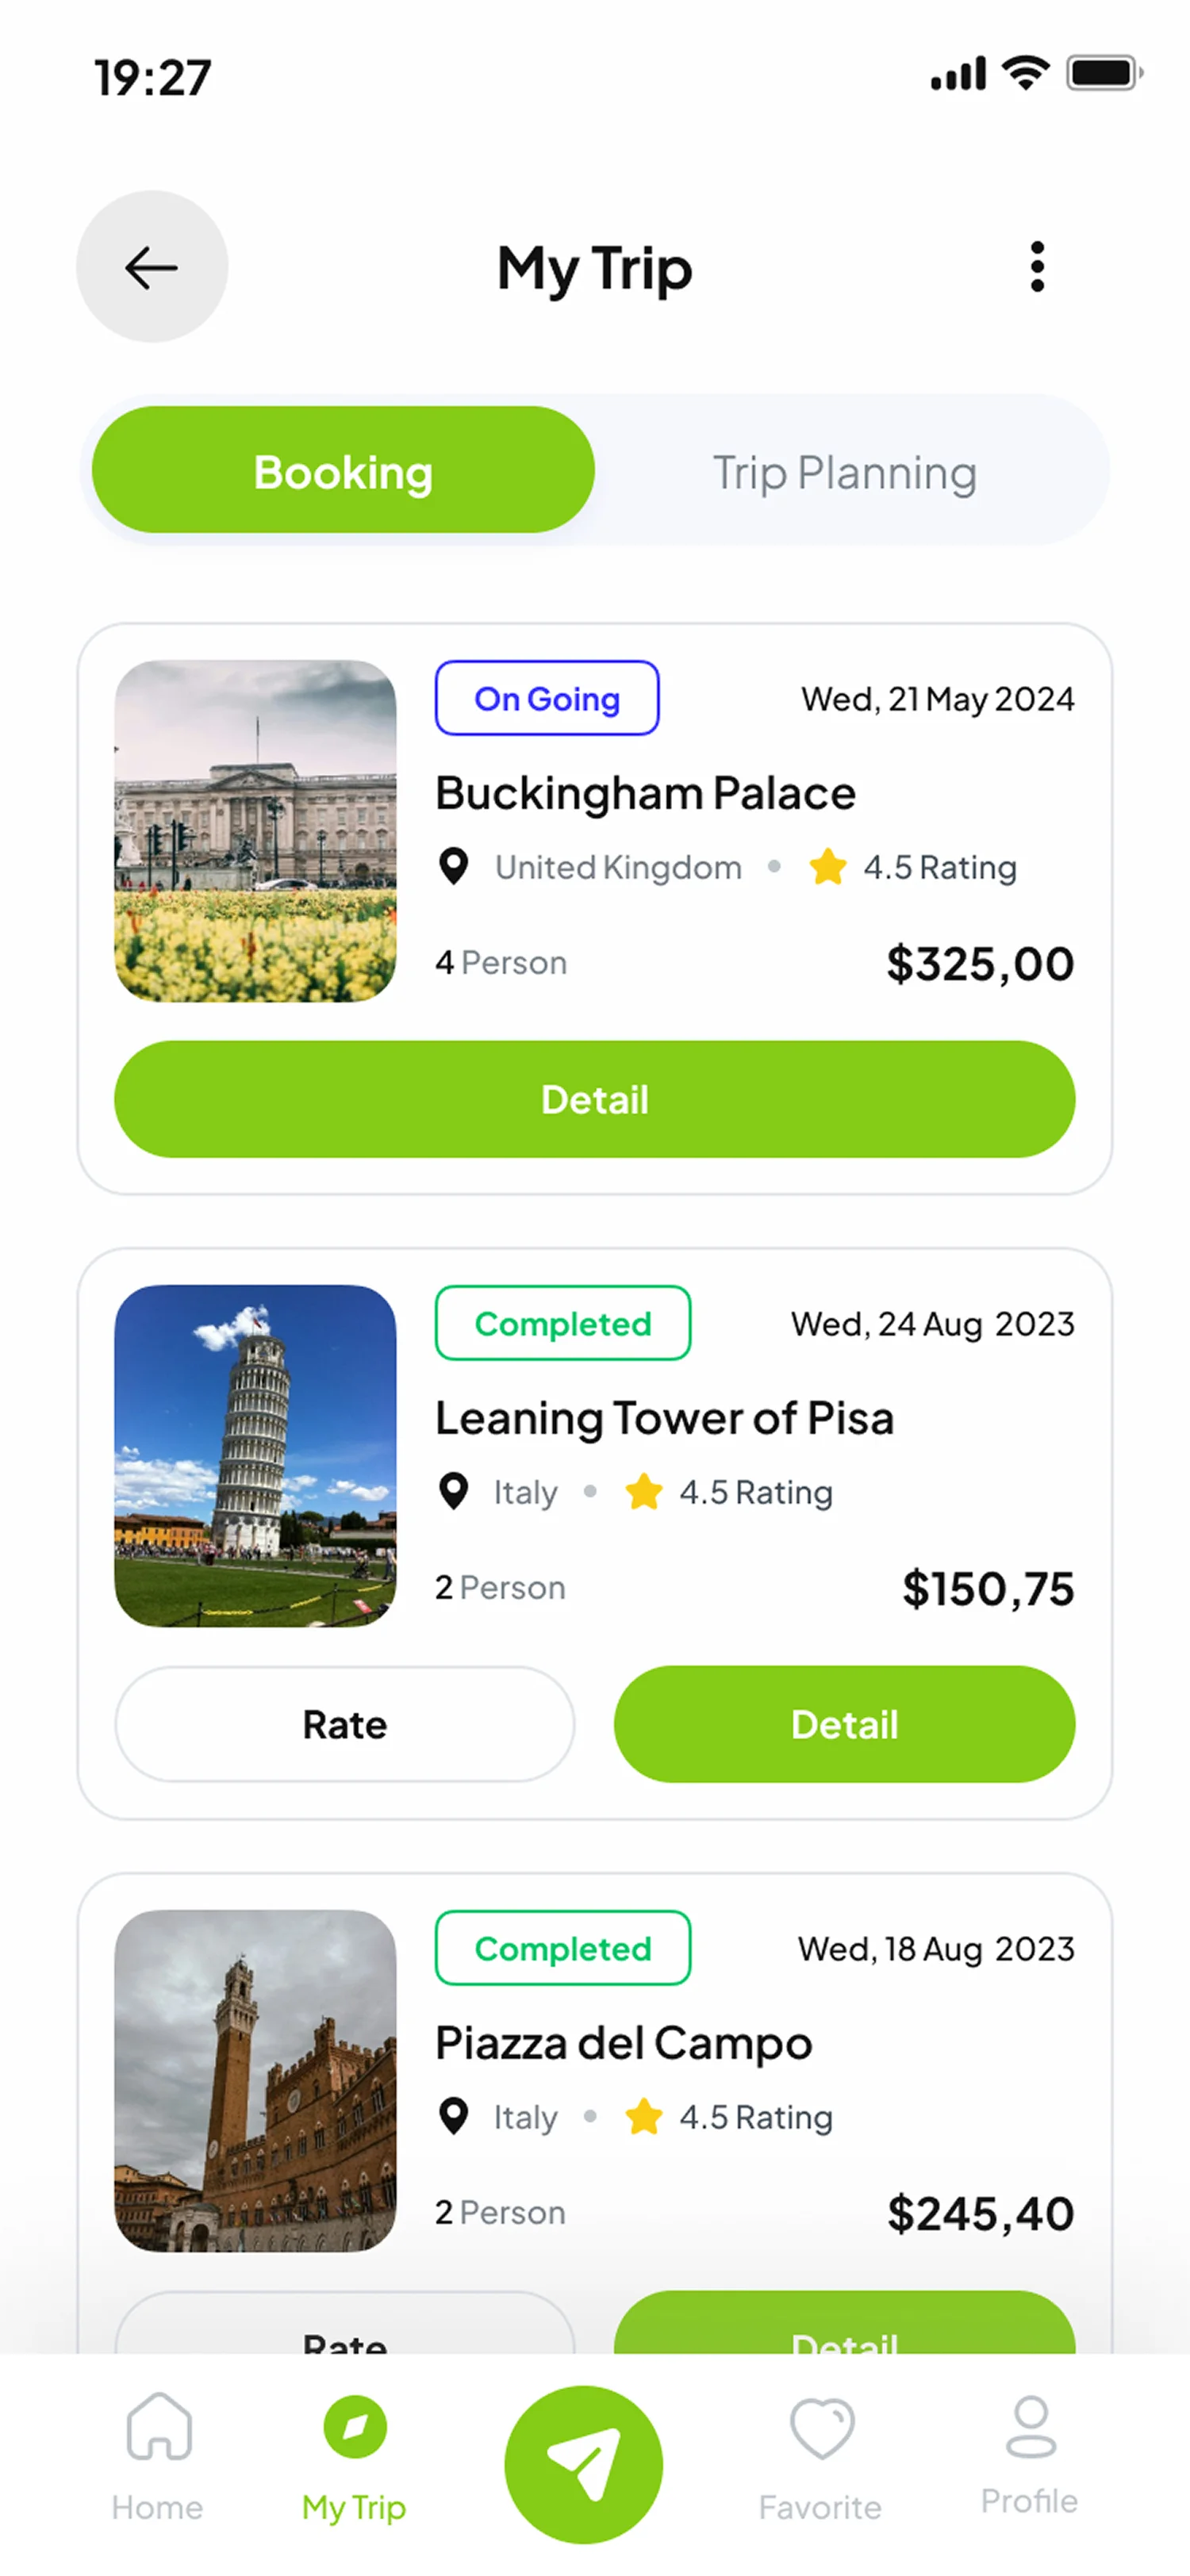The image size is (1190, 2576).
Task: Open Detail for Buckingham Palace booking
Action: tap(595, 1099)
